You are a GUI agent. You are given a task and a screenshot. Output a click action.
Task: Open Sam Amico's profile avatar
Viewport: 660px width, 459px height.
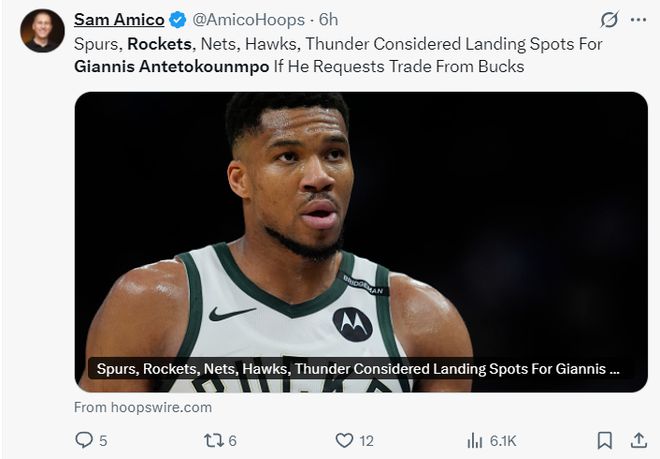click(42, 30)
